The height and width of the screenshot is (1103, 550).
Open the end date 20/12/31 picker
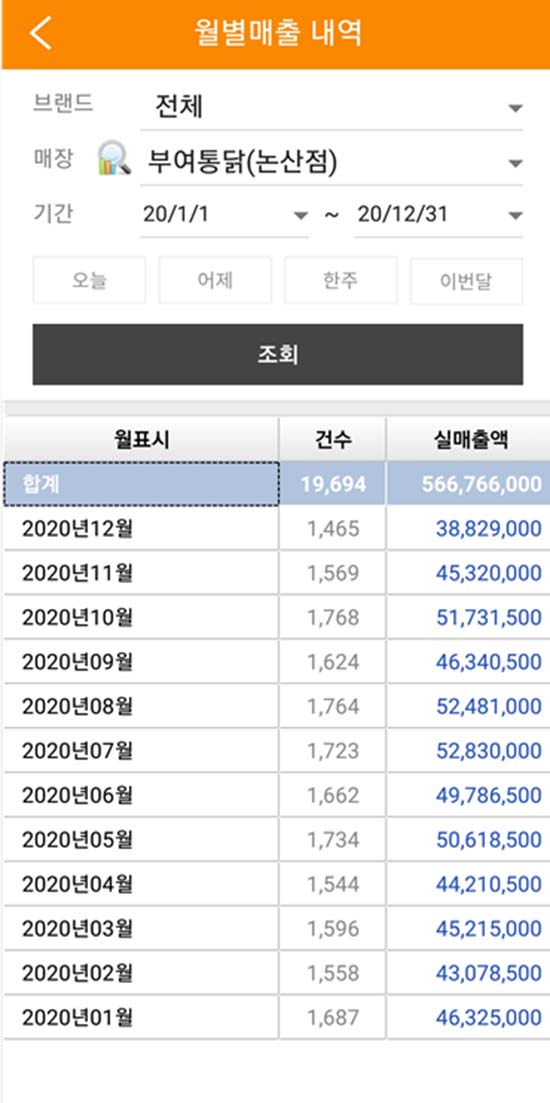439,215
